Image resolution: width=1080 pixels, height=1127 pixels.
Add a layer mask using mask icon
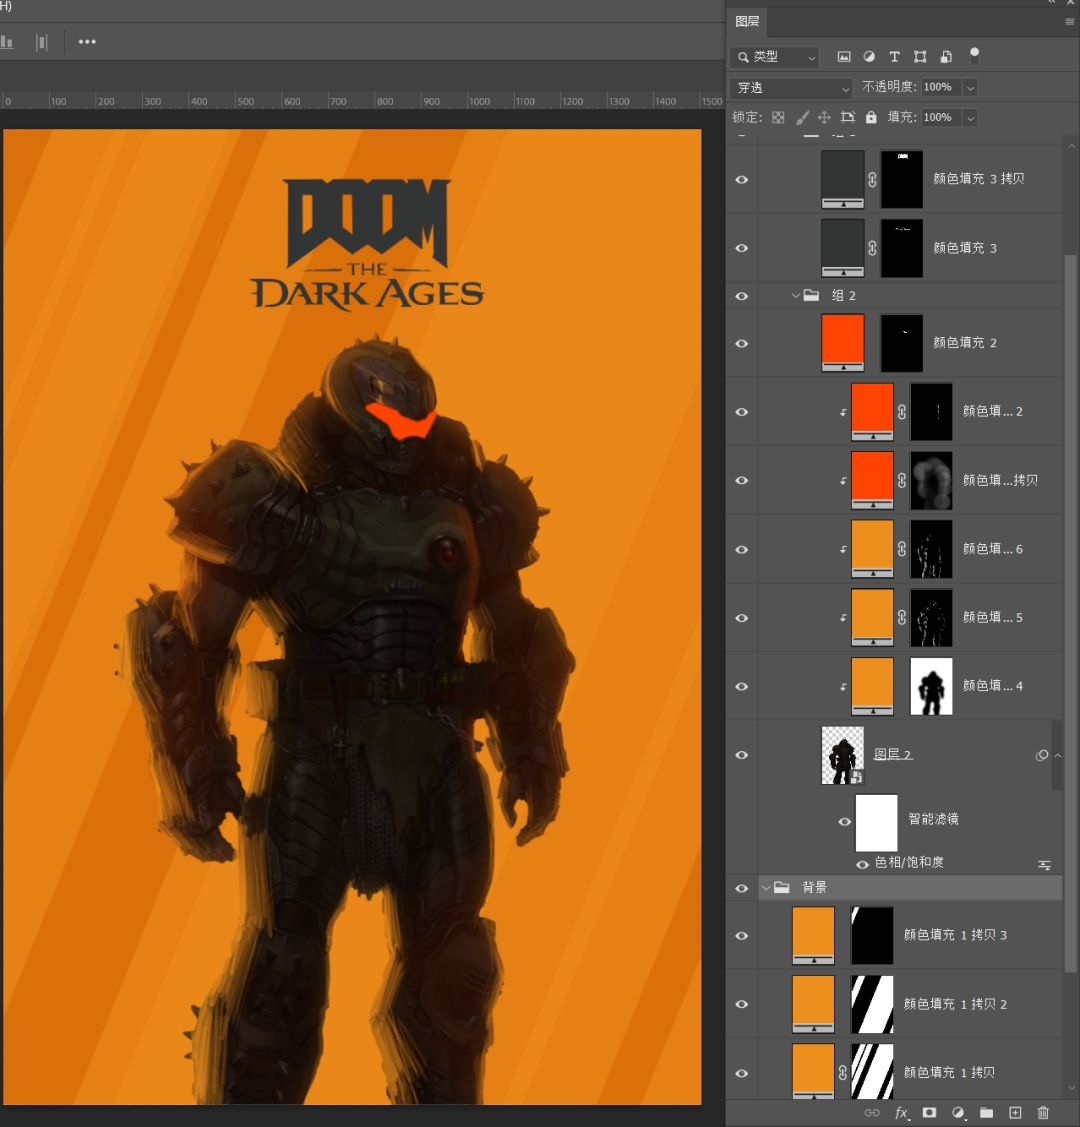tap(929, 1112)
